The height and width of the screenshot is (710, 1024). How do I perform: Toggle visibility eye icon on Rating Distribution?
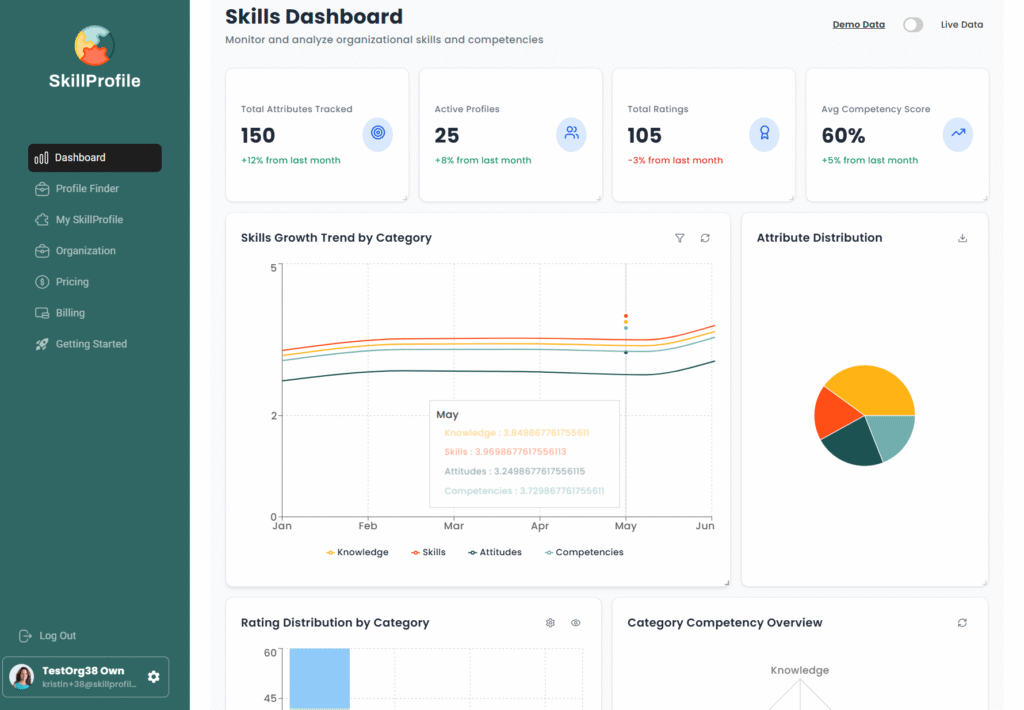[x=576, y=623]
